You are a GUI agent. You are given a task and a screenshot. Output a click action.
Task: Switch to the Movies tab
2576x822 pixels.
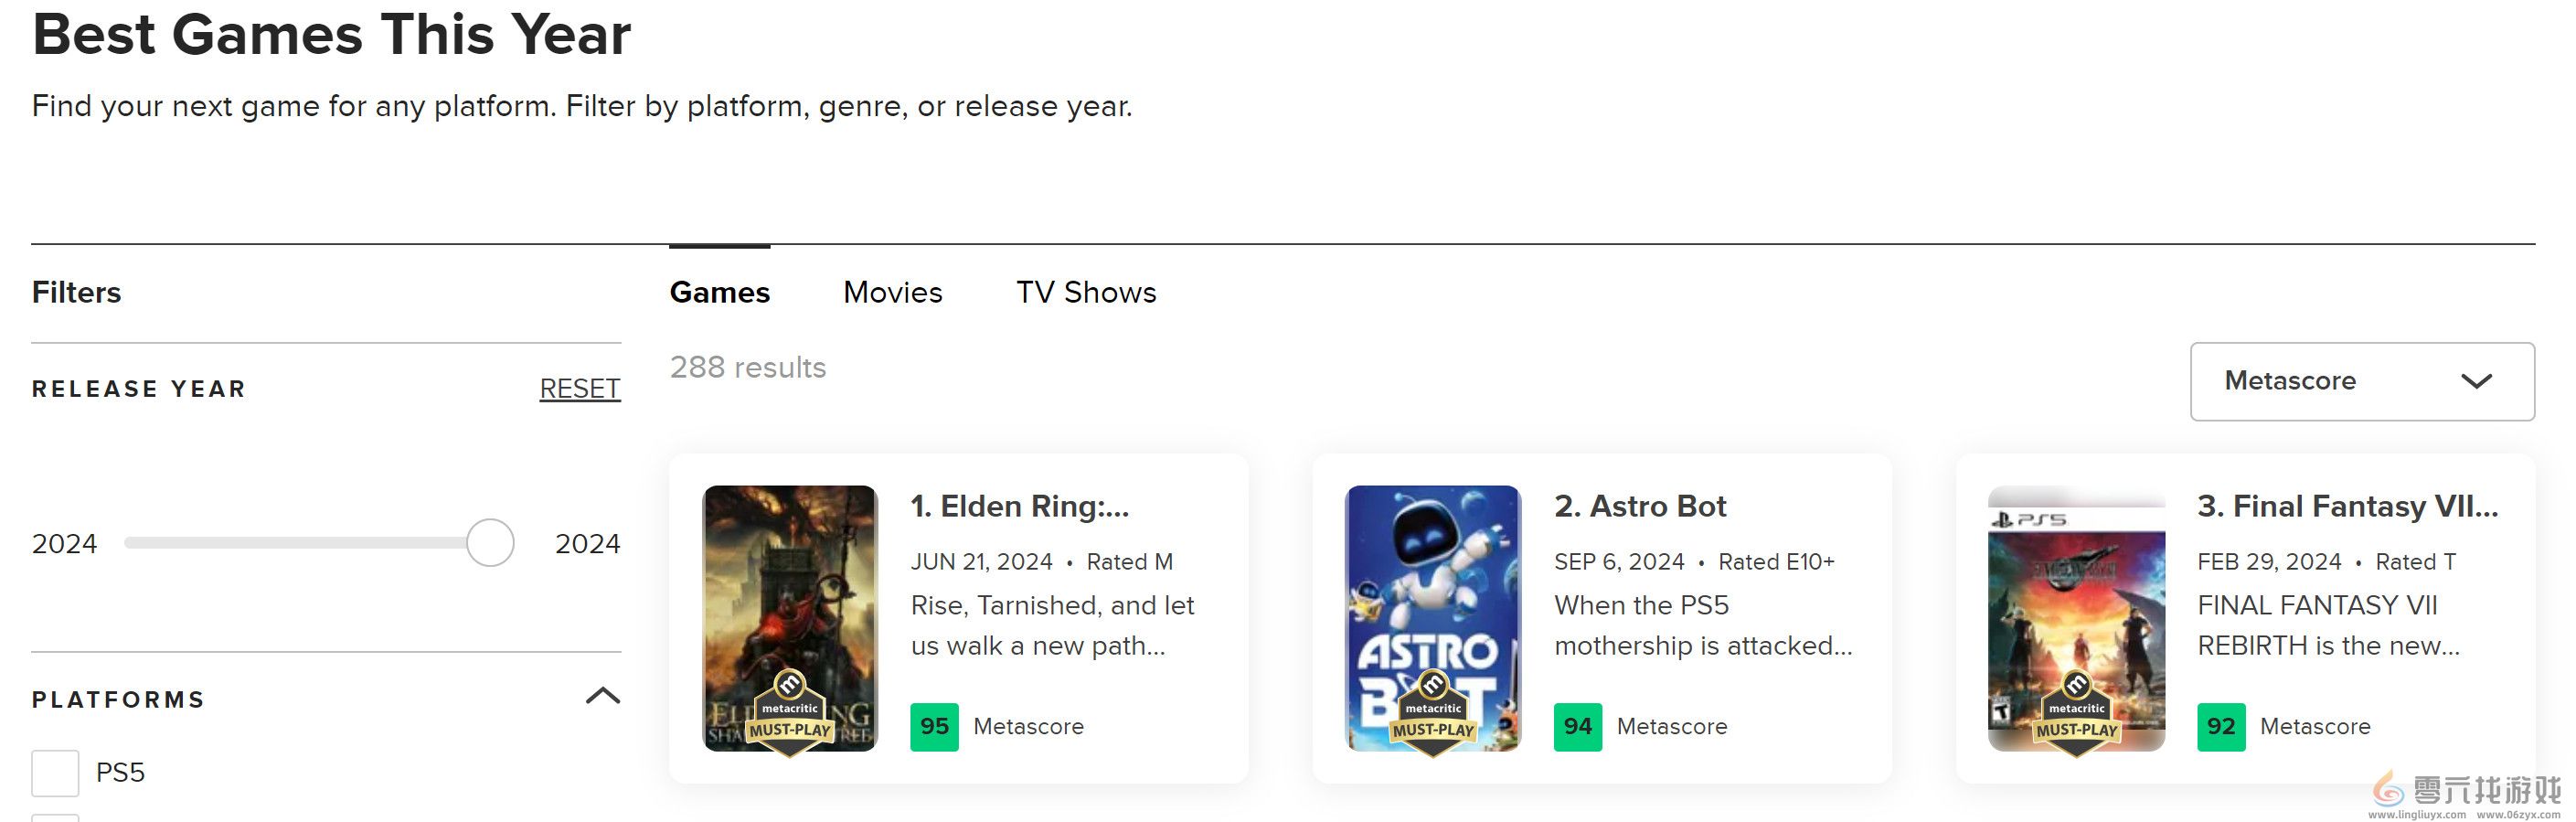click(x=892, y=292)
